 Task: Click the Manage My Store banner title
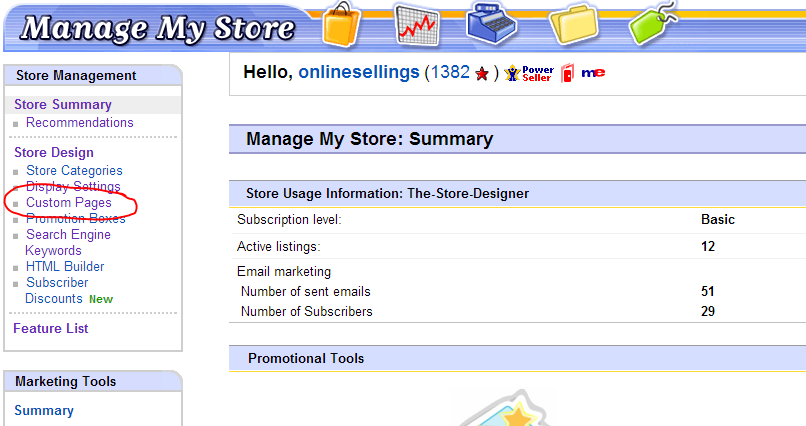[x=157, y=28]
